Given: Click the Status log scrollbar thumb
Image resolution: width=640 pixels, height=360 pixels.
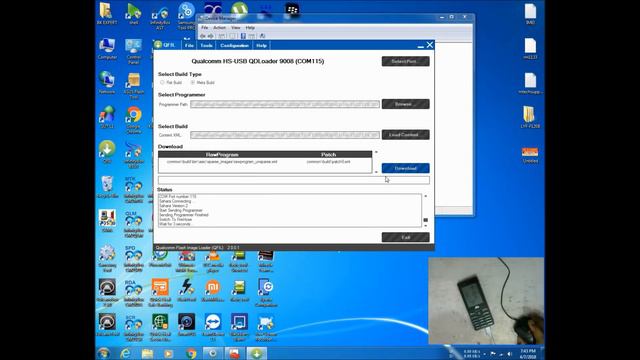Looking at the screenshot, I should pyautogui.click(x=425, y=220).
